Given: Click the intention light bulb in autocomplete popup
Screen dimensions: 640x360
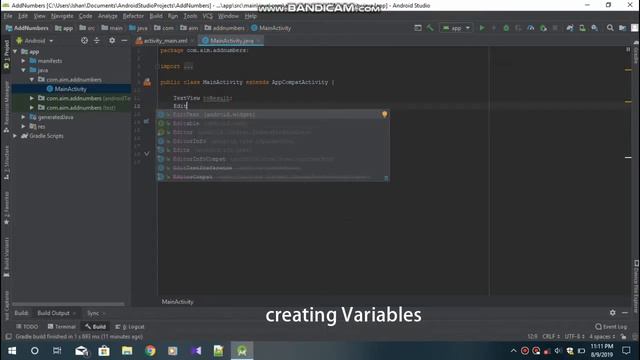Looking at the screenshot, I should 384,115.
